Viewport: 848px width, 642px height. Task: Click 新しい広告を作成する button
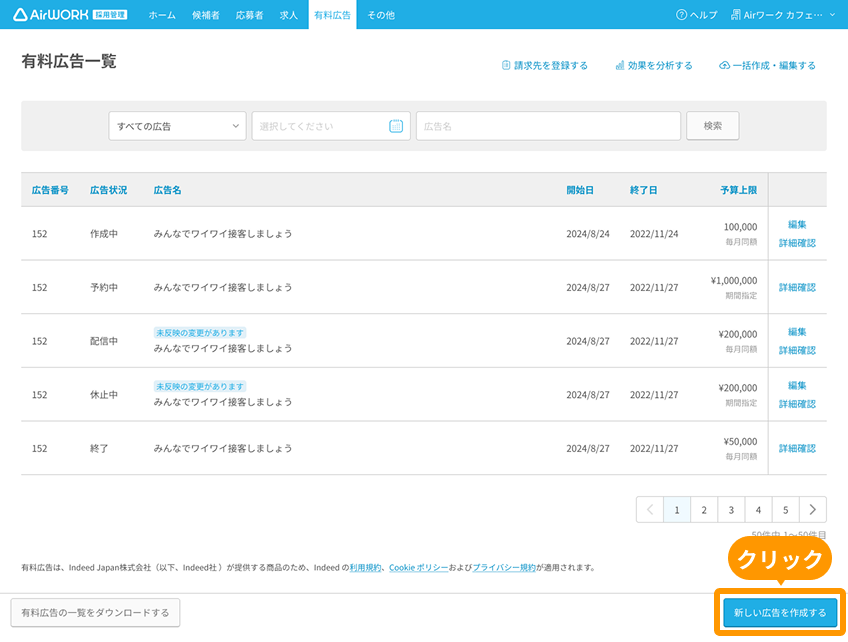[x=780, y=612]
